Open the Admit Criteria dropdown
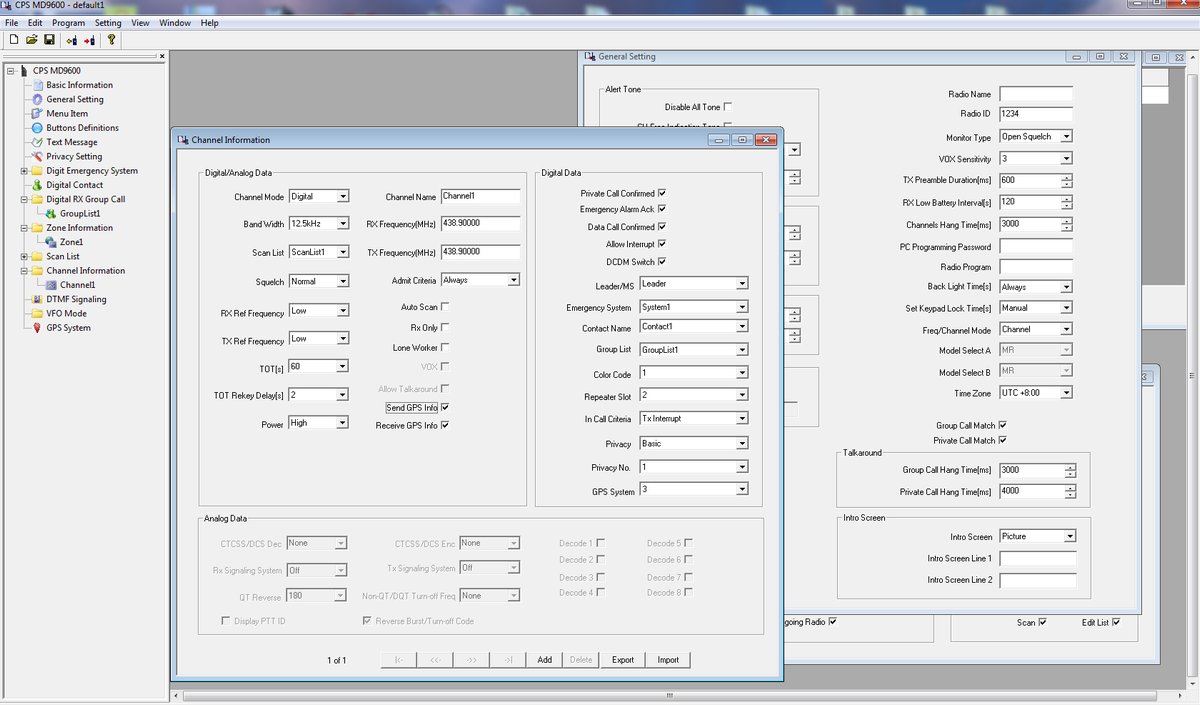Screen dimensions: 1200x705 coord(480,280)
